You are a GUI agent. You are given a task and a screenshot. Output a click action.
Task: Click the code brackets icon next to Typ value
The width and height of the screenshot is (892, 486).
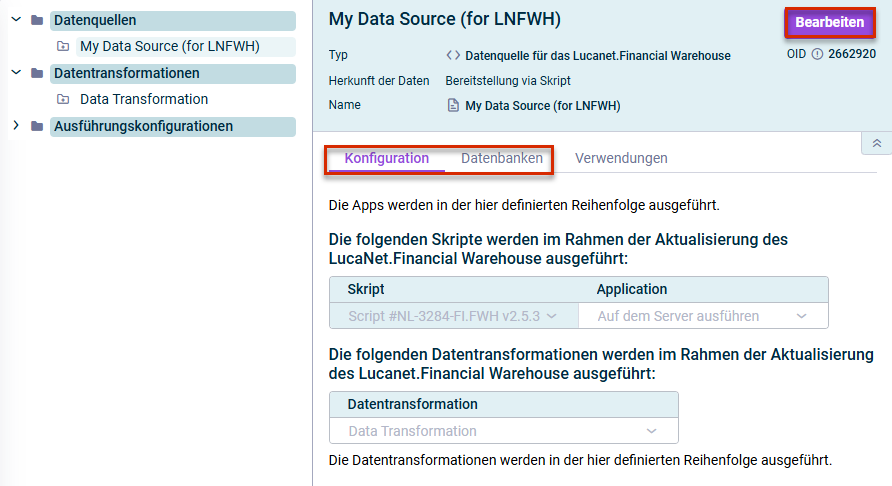coord(453,55)
